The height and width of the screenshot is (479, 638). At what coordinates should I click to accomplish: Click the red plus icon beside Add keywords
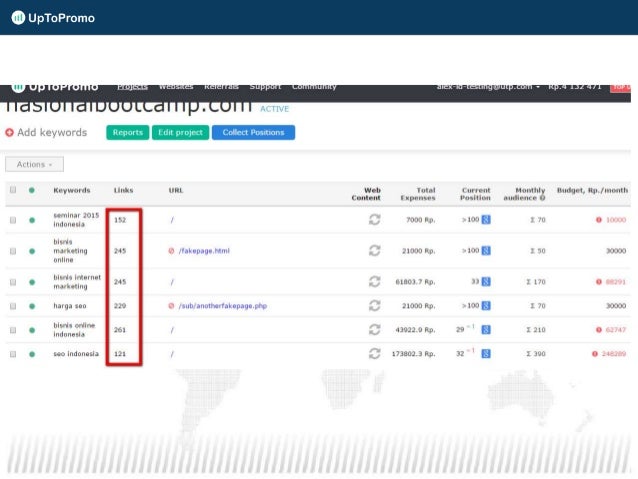point(9,133)
